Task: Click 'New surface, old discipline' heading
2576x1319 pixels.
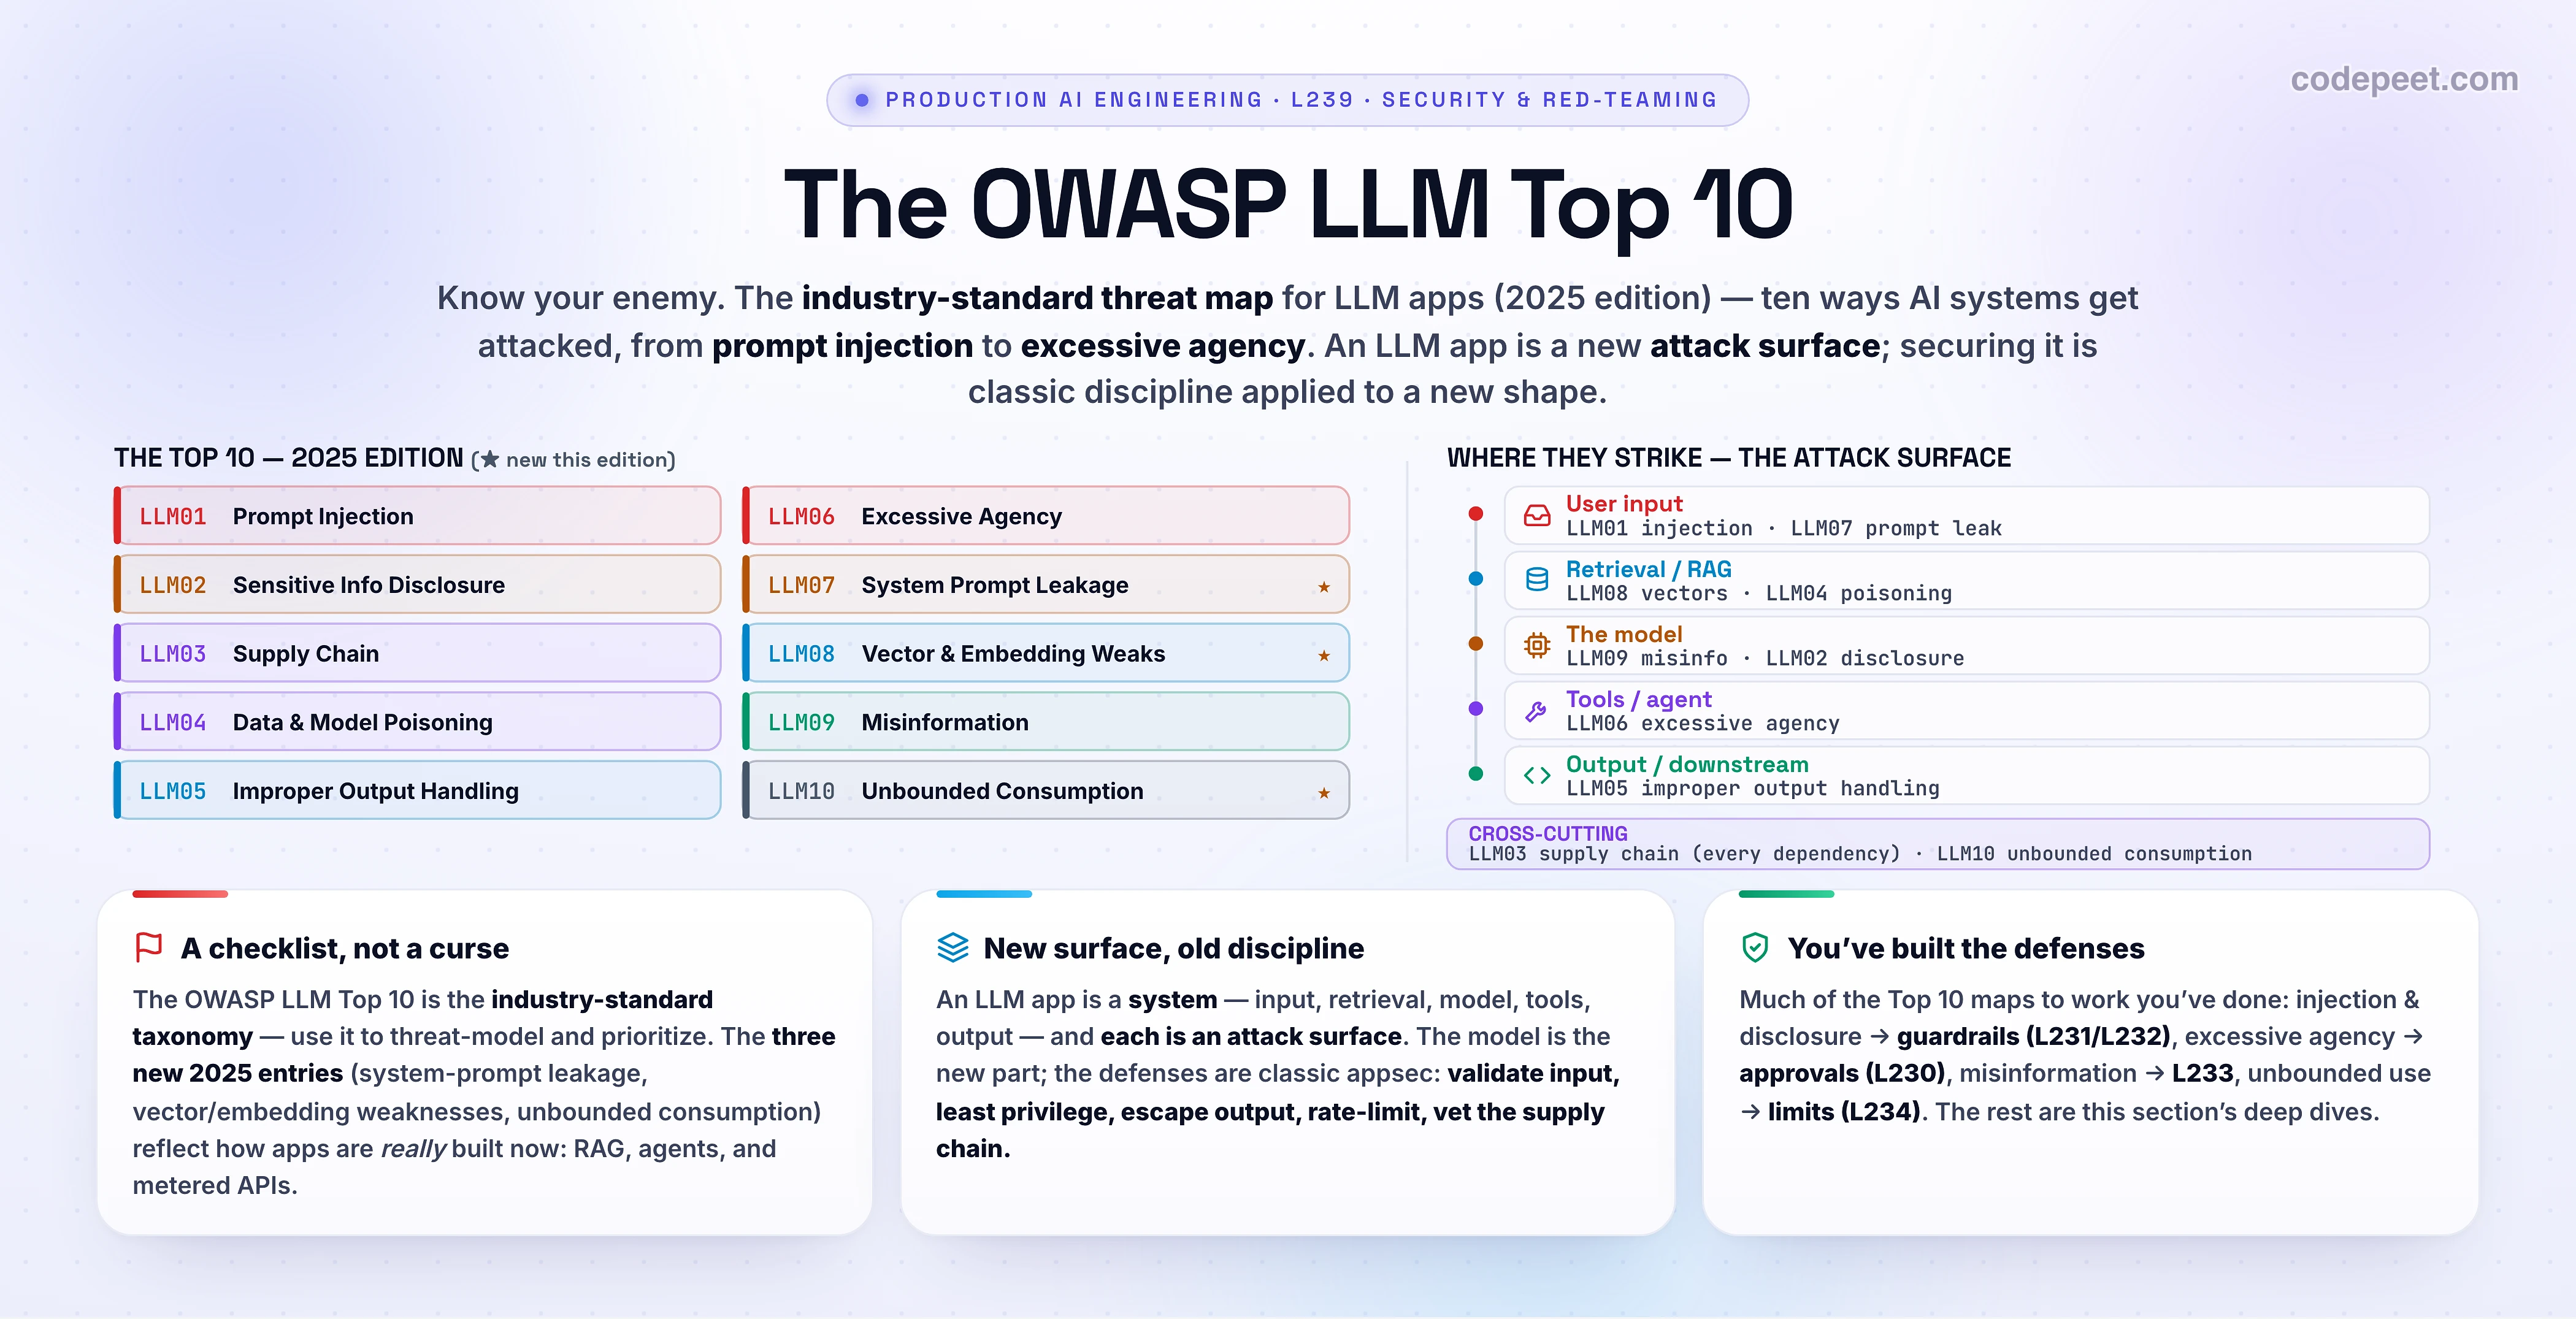Action: coord(1174,948)
